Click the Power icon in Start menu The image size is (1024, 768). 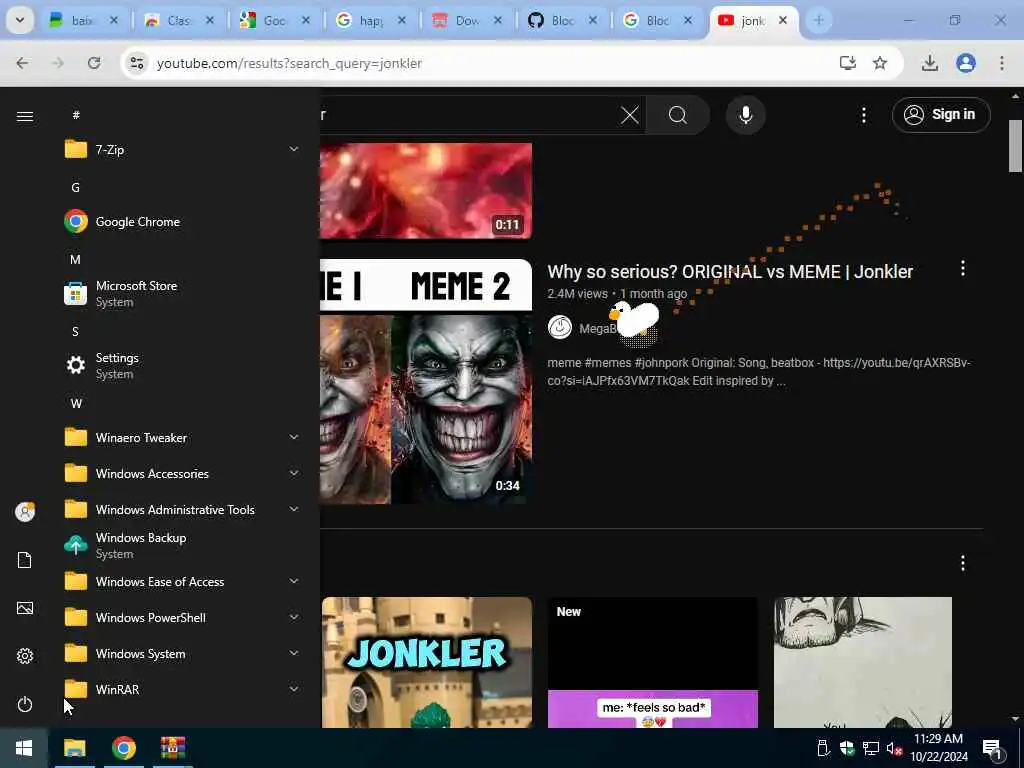click(25, 704)
